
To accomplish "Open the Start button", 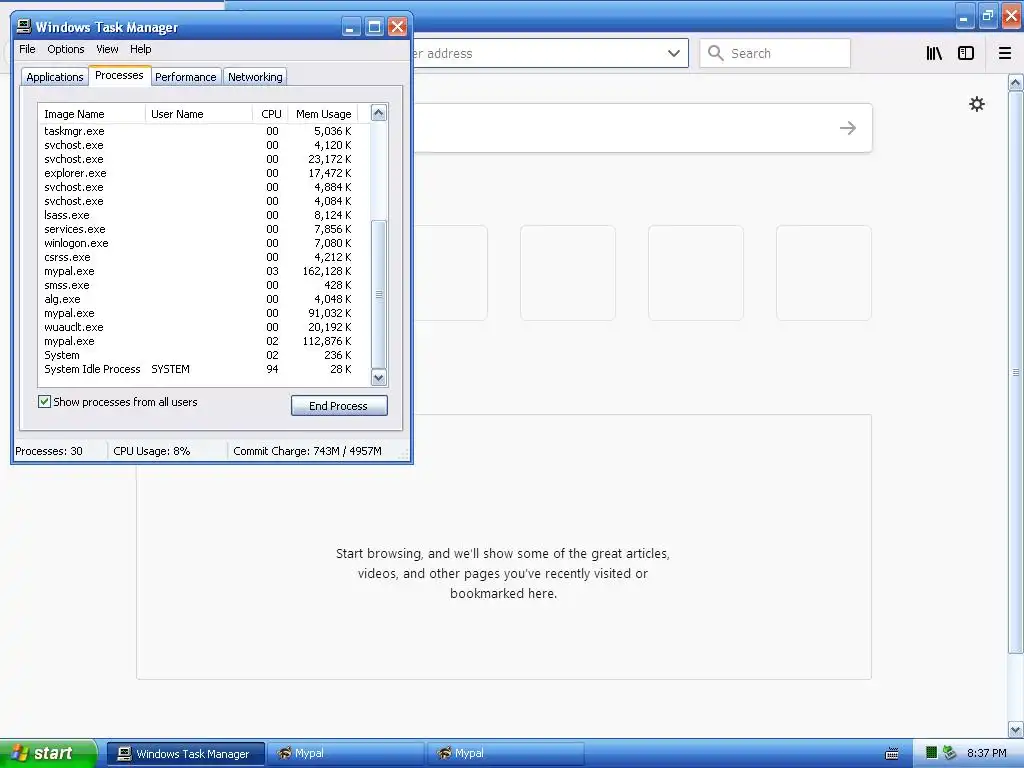I will (47, 754).
